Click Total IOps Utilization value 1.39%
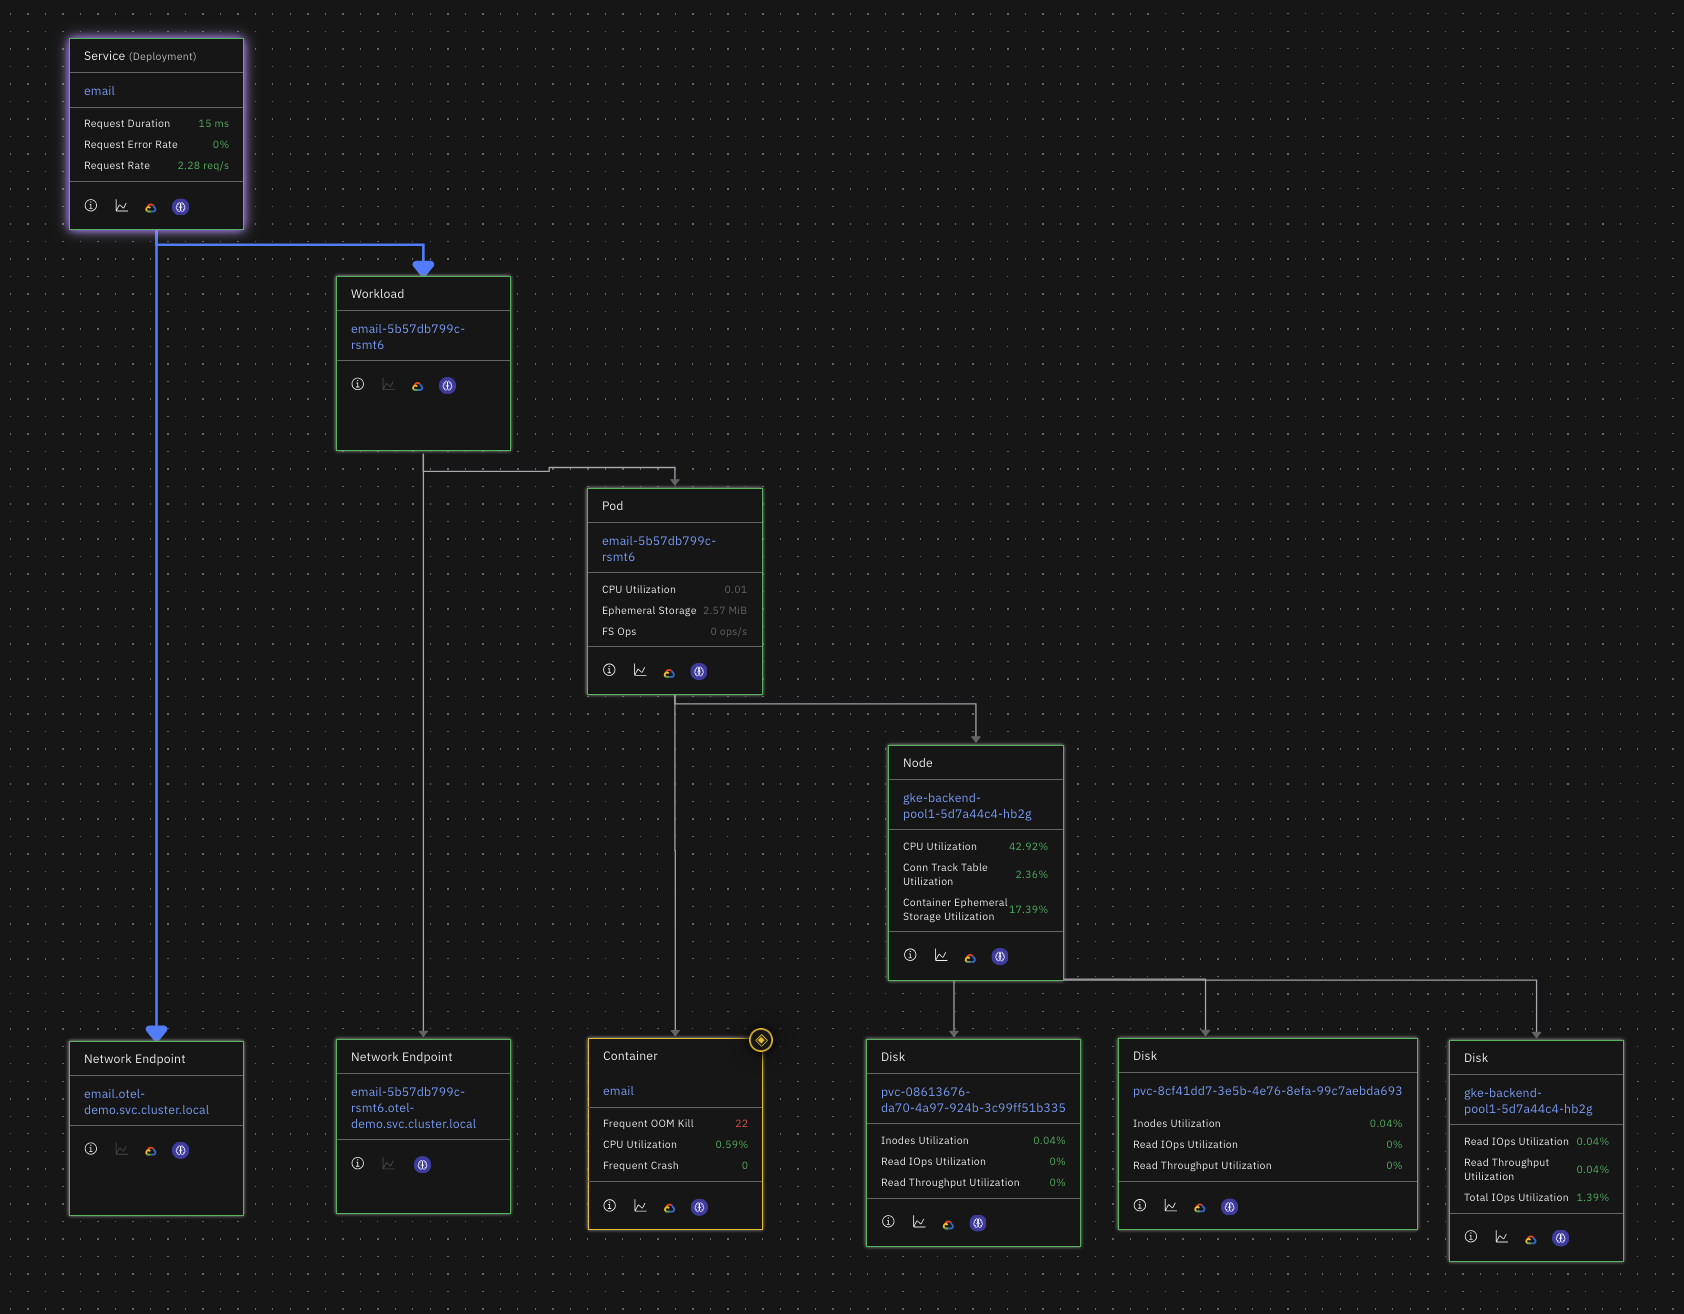The image size is (1684, 1314). point(1593,1198)
